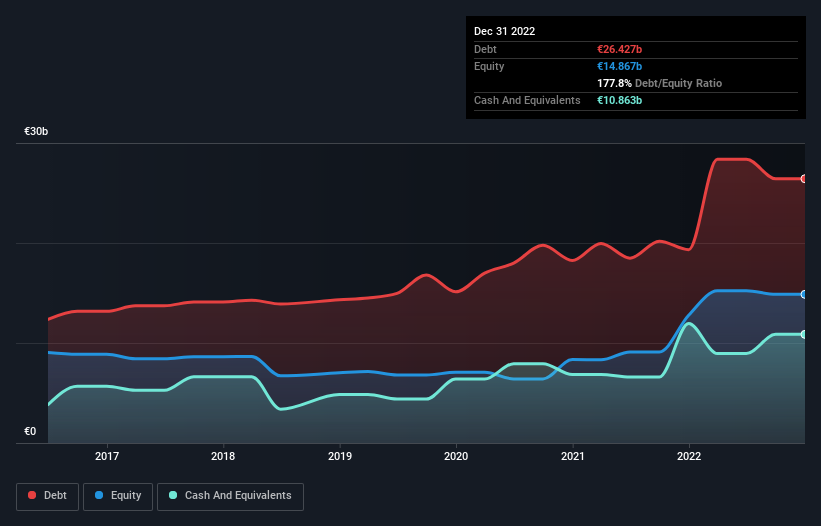Click the Debt row label in tooltip
This screenshot has height=526, width=821.
click(x=485, y=49)
